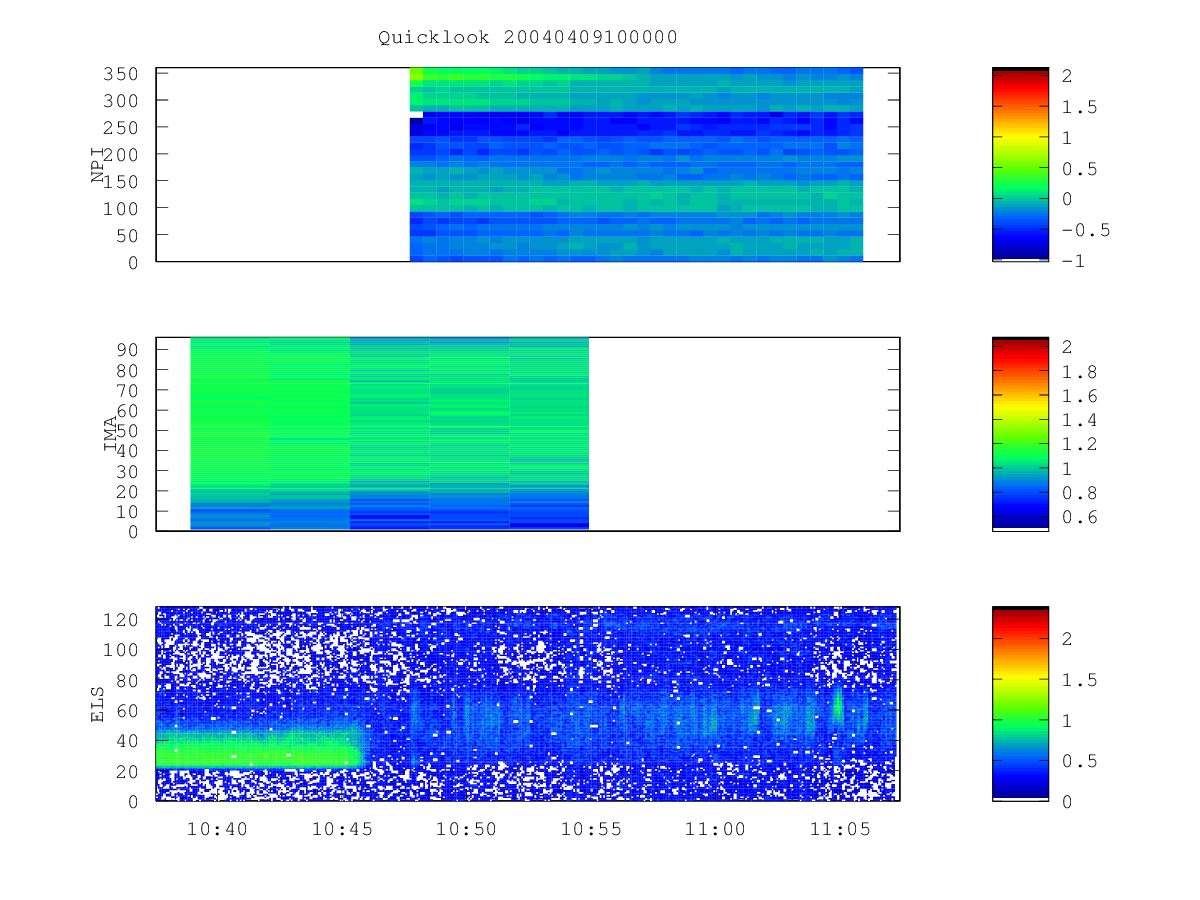Viewport: 1200px width, 900px height.
Task: Click the 1.5 value on ELS colorbar
Action: (x=1080, y=680)
